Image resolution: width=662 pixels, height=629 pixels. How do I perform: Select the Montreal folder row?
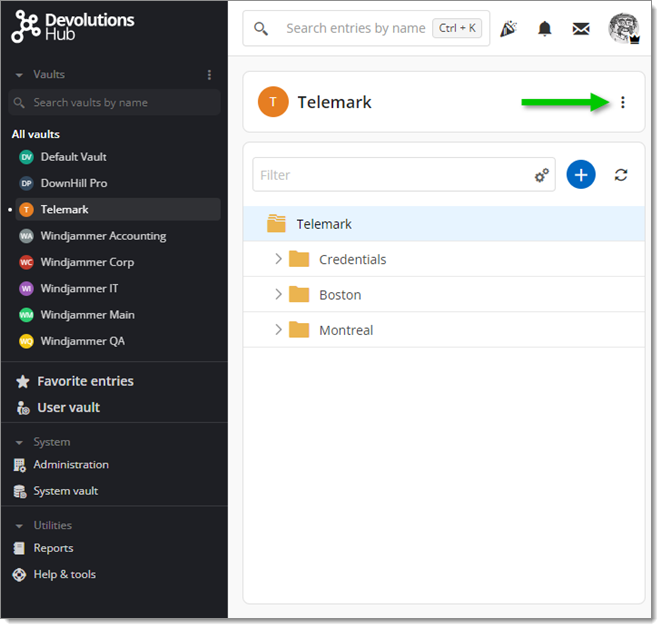[x=444, y=330]
